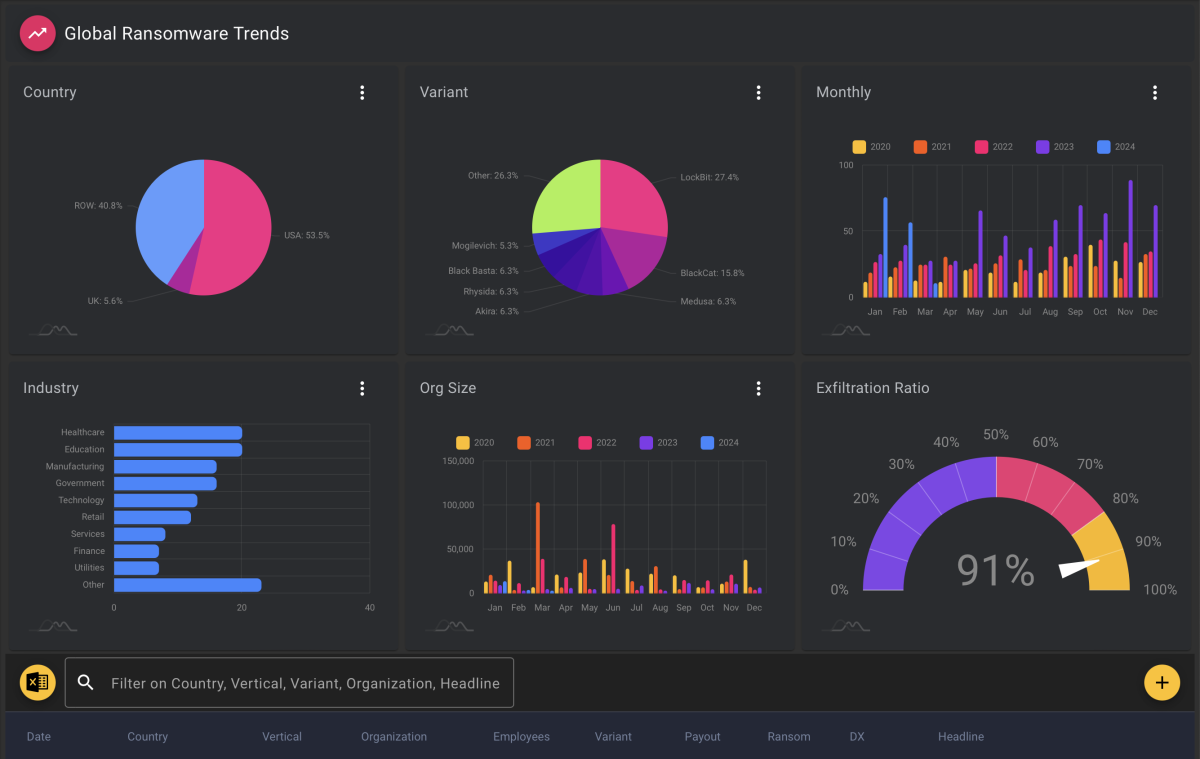The width and height of the screenshot is (1200, 759).
Task: Sort table by Variant column header
Action: tap(613, 737)
